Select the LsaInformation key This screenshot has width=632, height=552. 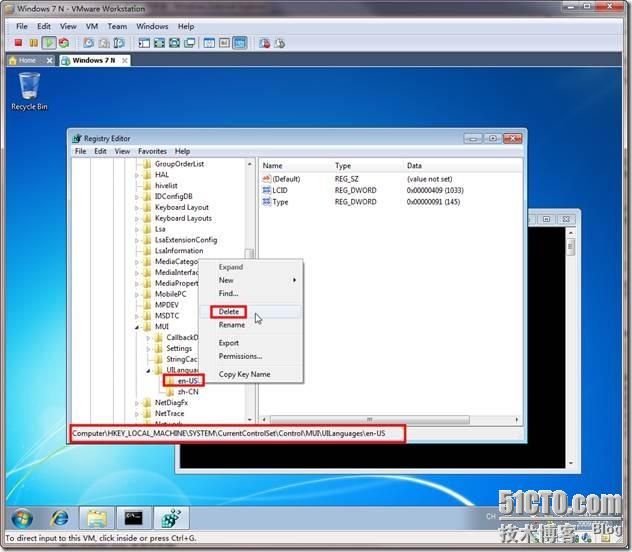click(179, 251)
